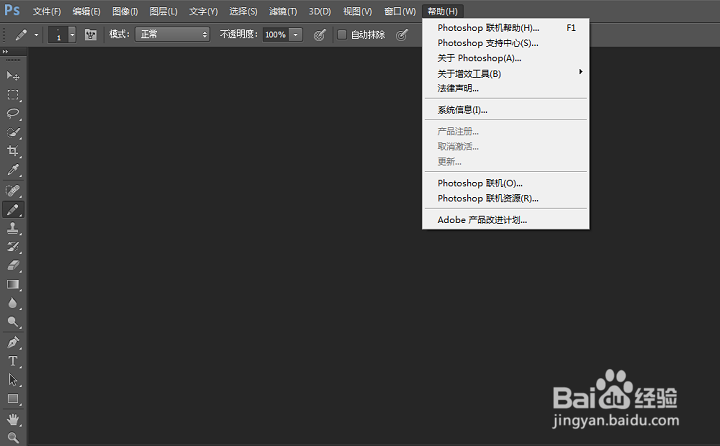Close the 帮助(H) menu

pos(443,11)
